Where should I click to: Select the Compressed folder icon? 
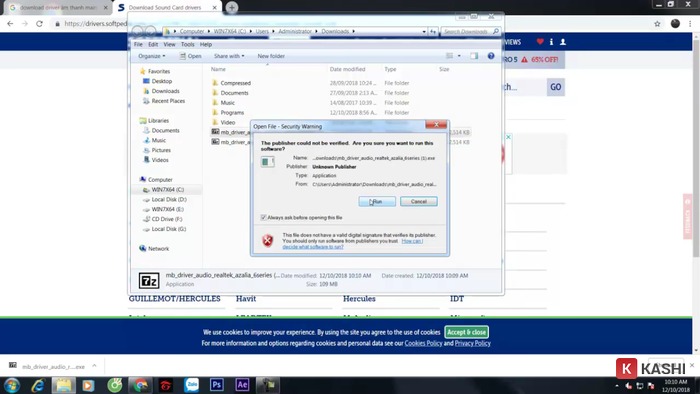(x=215, y=83)
